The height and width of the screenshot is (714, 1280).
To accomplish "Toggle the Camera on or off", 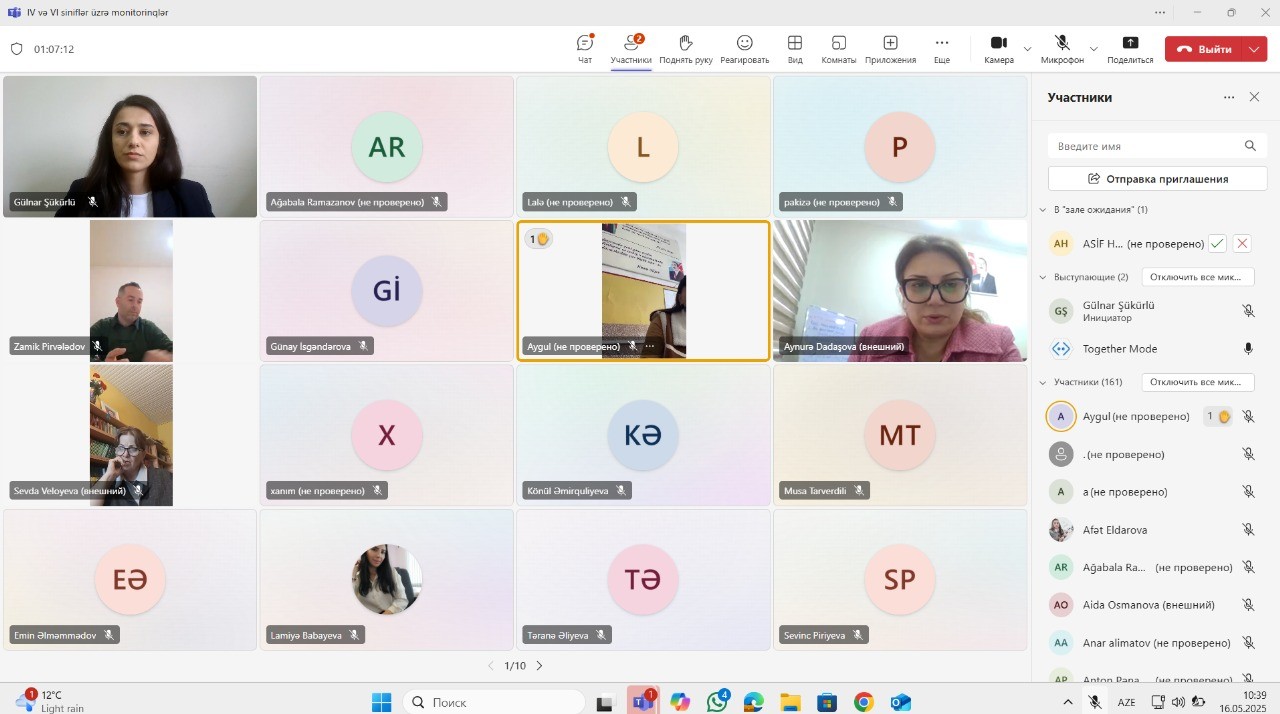I will point(998,47).
